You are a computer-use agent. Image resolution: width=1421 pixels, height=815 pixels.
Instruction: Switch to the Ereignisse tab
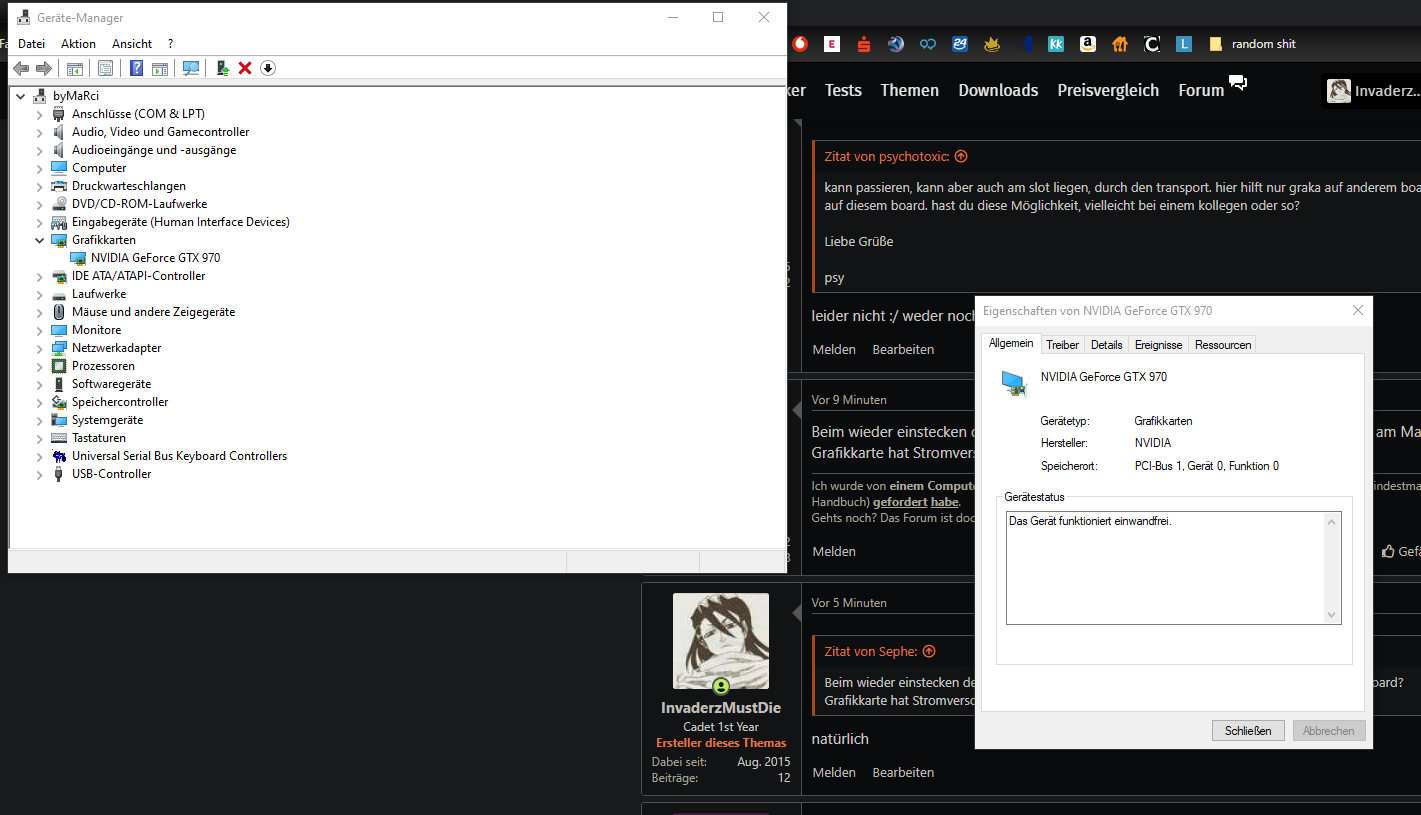click(1158, 344)
